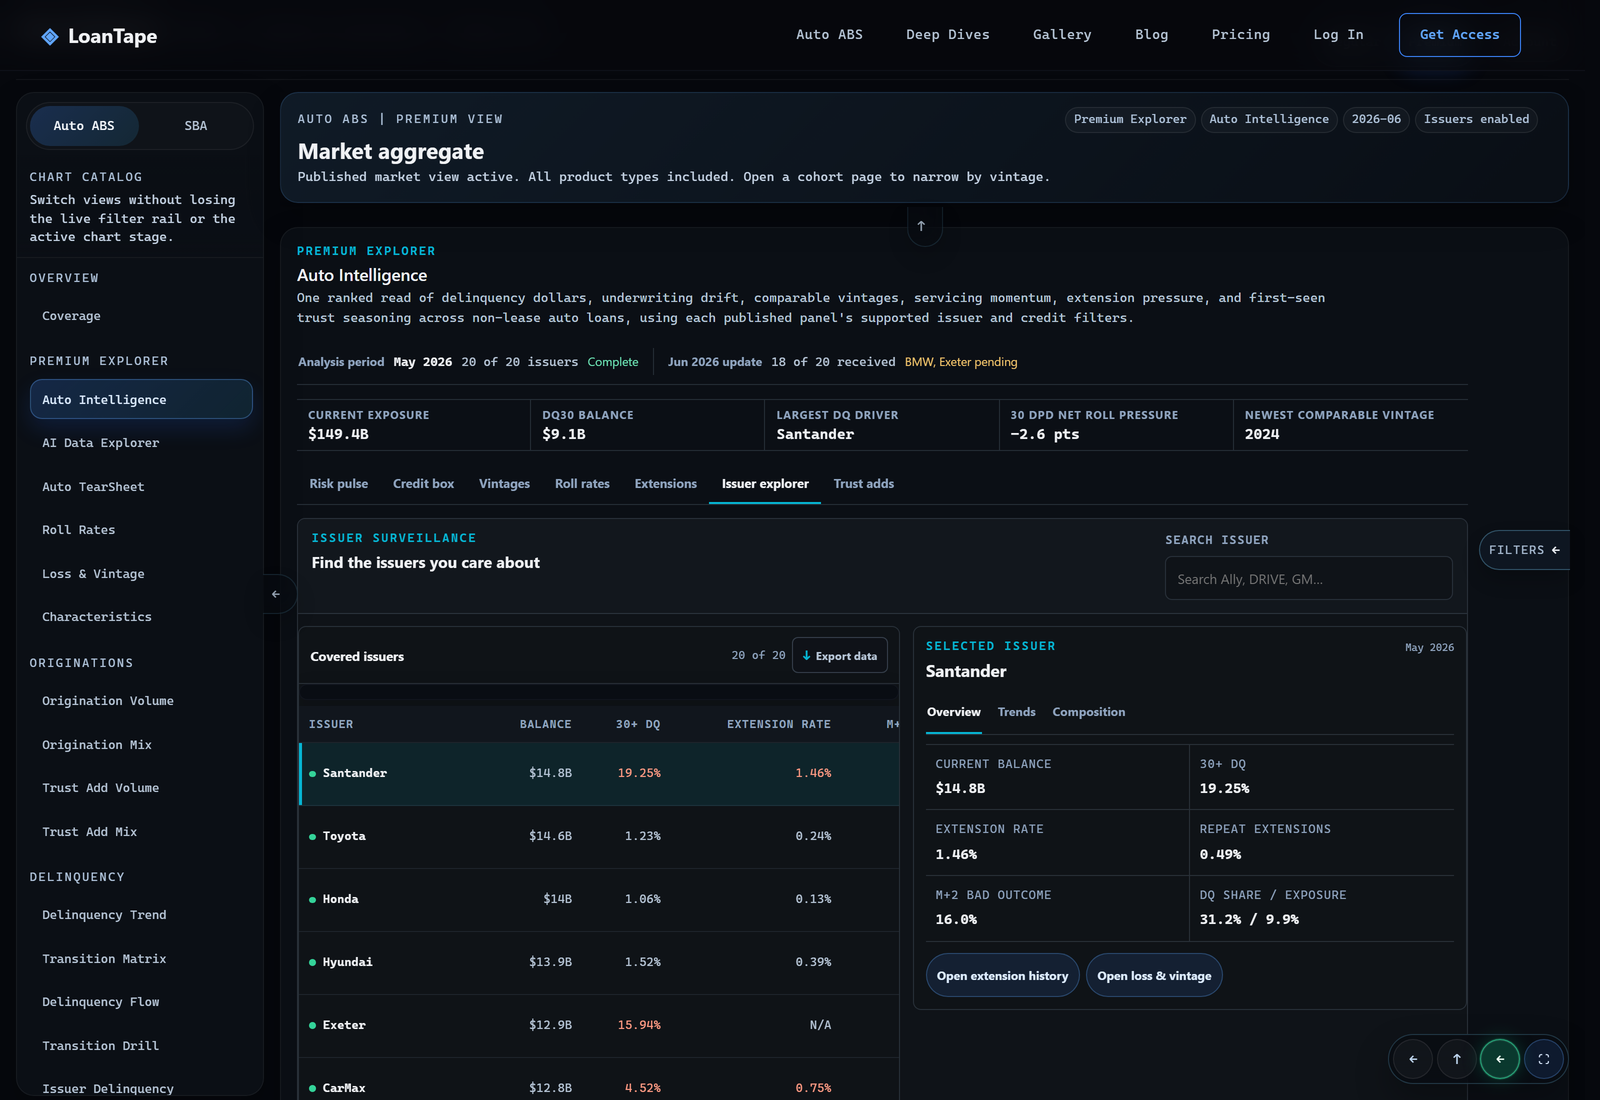The width and height of the screenshot is (1600, 1100).
Task: Click Open extension history button
Action: coord(1002,976)
